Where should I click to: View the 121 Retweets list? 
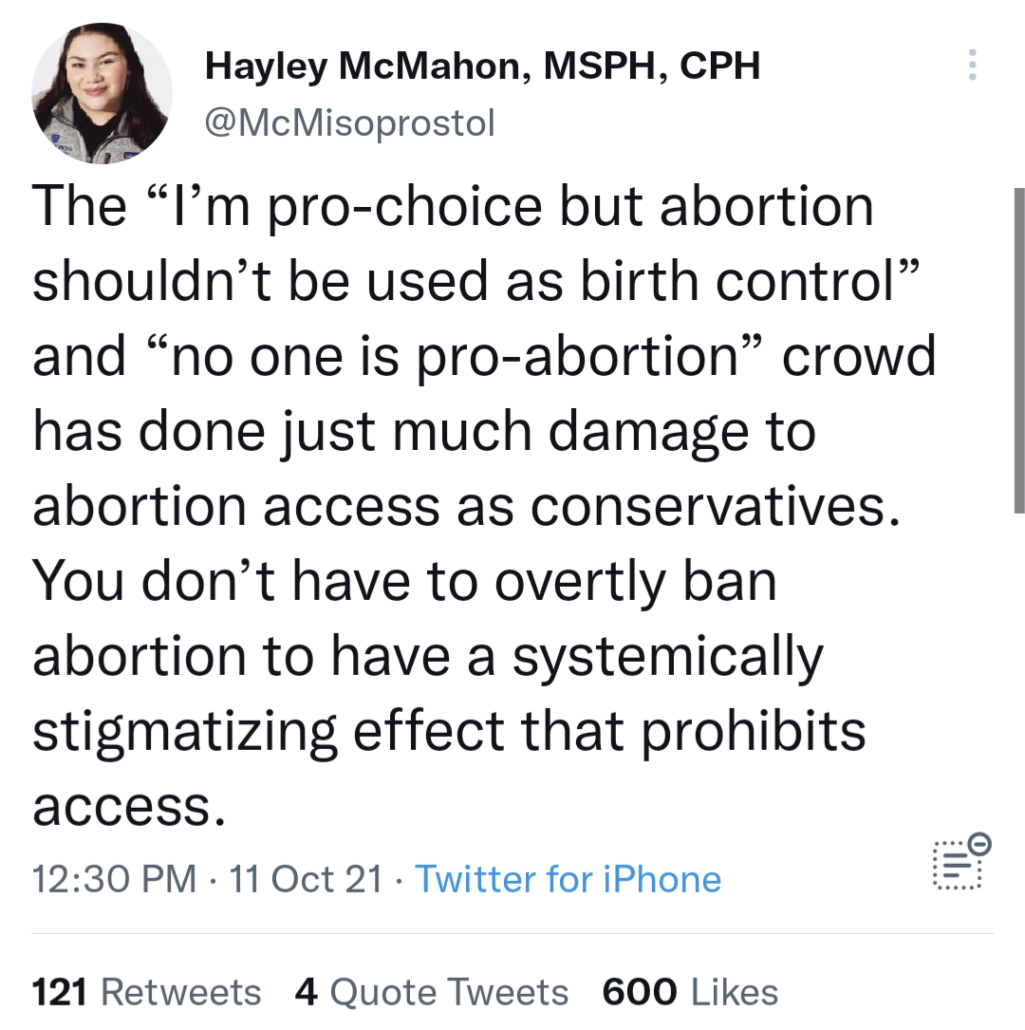tap(147, 992)
